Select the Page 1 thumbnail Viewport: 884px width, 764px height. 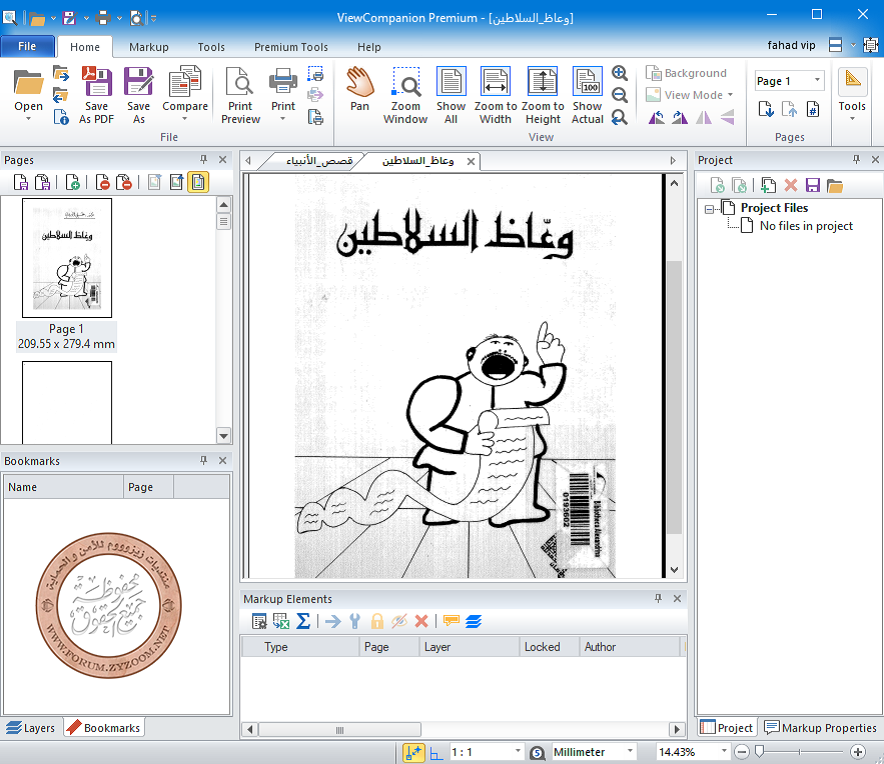click(x=67, y=258)
